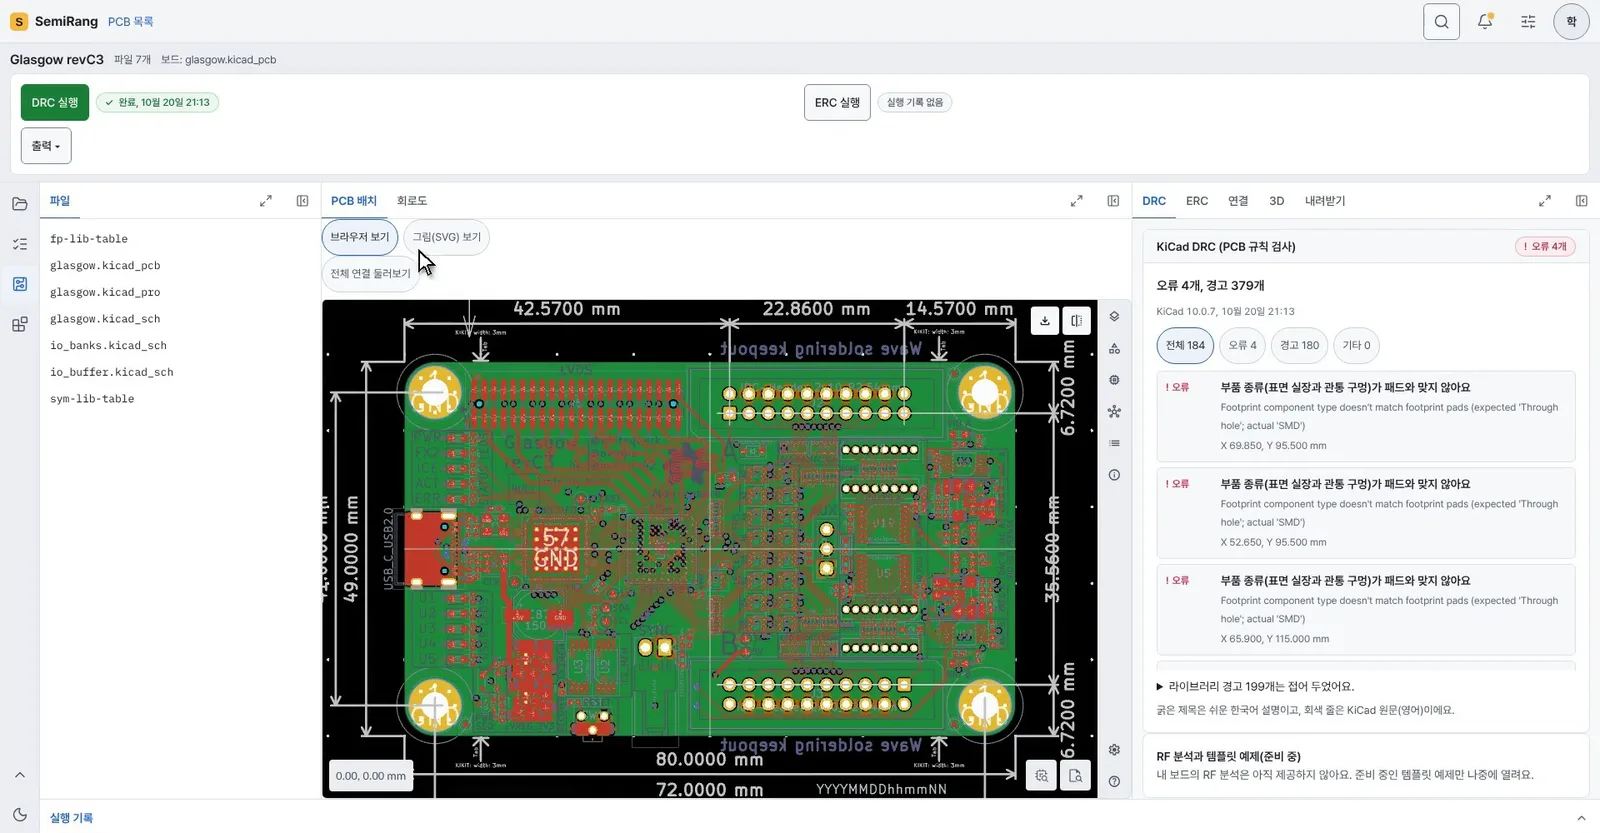Run the DRC 실행 button
Image resolution: width=1600 pixels, height=833 pixels.
55,102
